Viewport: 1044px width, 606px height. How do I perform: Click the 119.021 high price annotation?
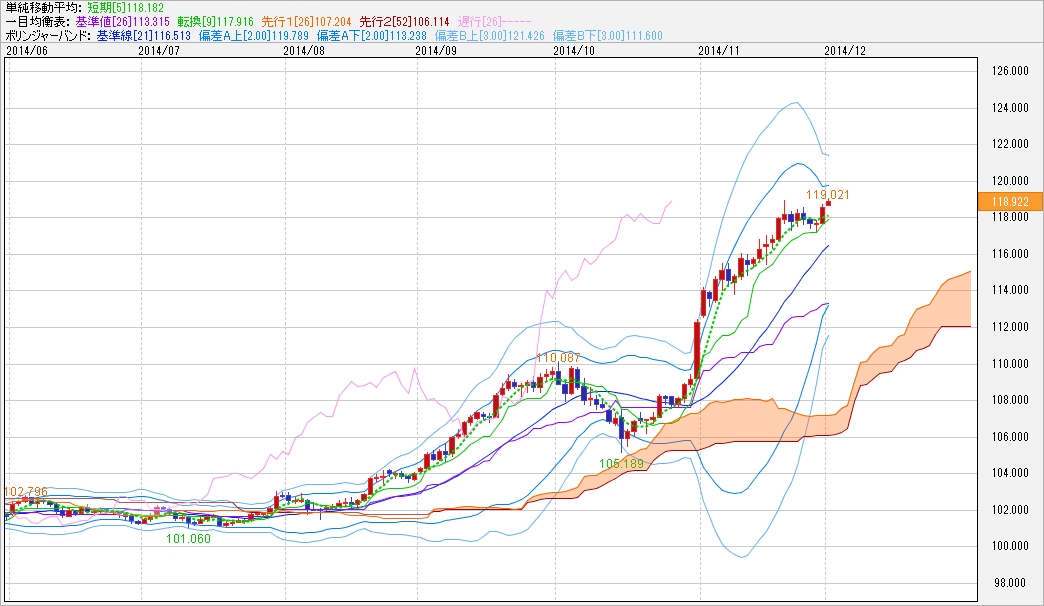[x=828, y=194]
